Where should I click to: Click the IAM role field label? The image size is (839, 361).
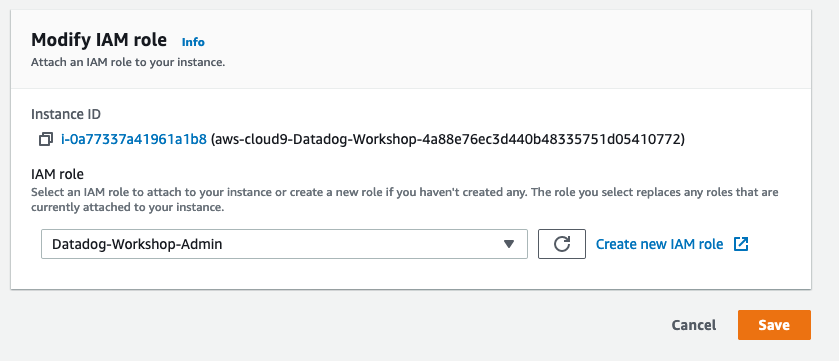click(x=57, y=174)
